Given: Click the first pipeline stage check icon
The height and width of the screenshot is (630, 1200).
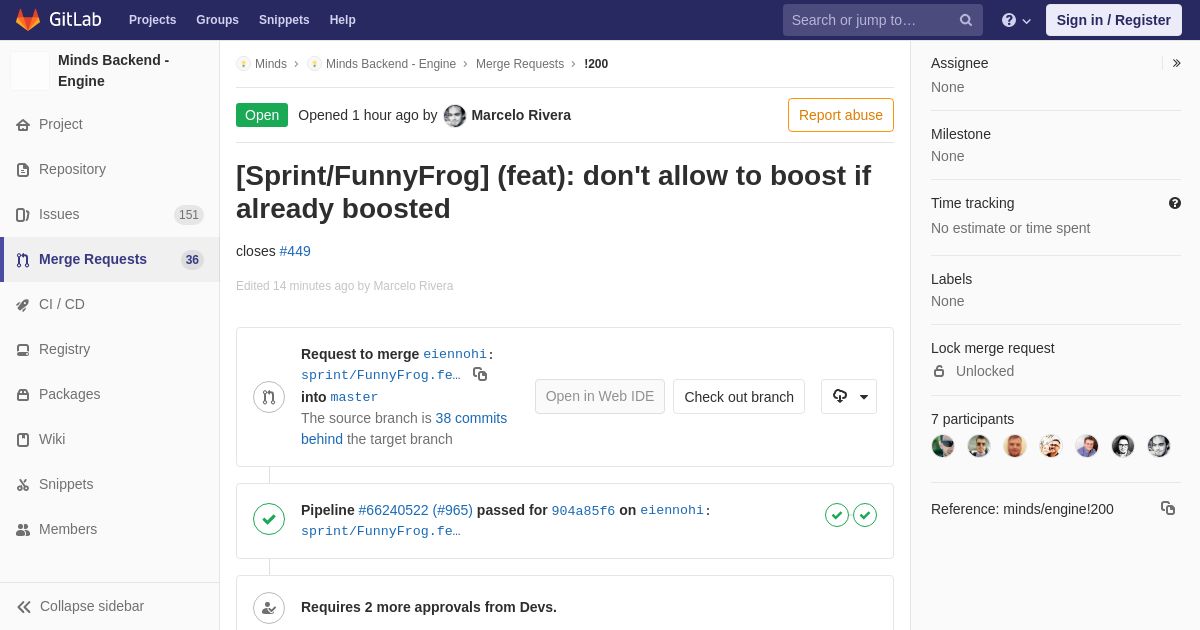Looking at the screenshot, I should (x=837, y=515).
